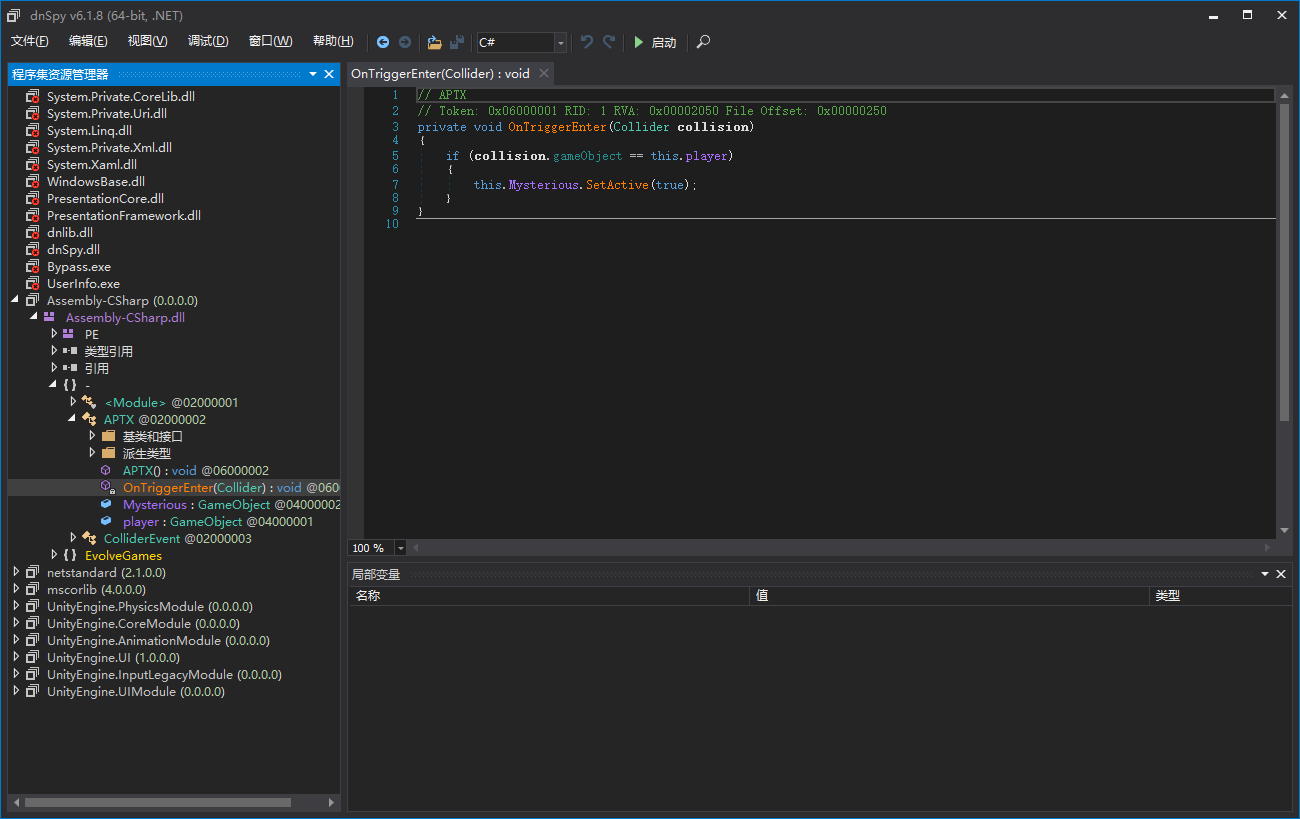
Task: Close the 局部变量 panel
Action: 1282,574
